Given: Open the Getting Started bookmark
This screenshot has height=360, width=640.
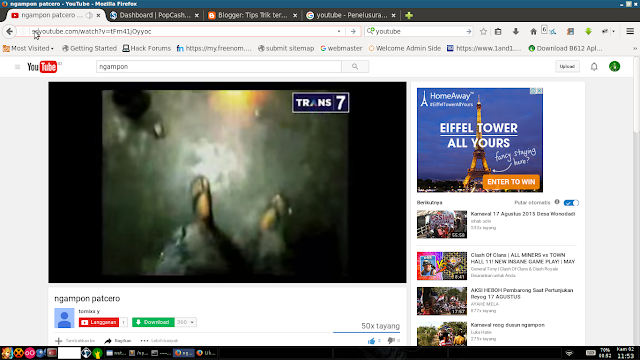Looking at the screenshot, I should (x=89, y=48).
